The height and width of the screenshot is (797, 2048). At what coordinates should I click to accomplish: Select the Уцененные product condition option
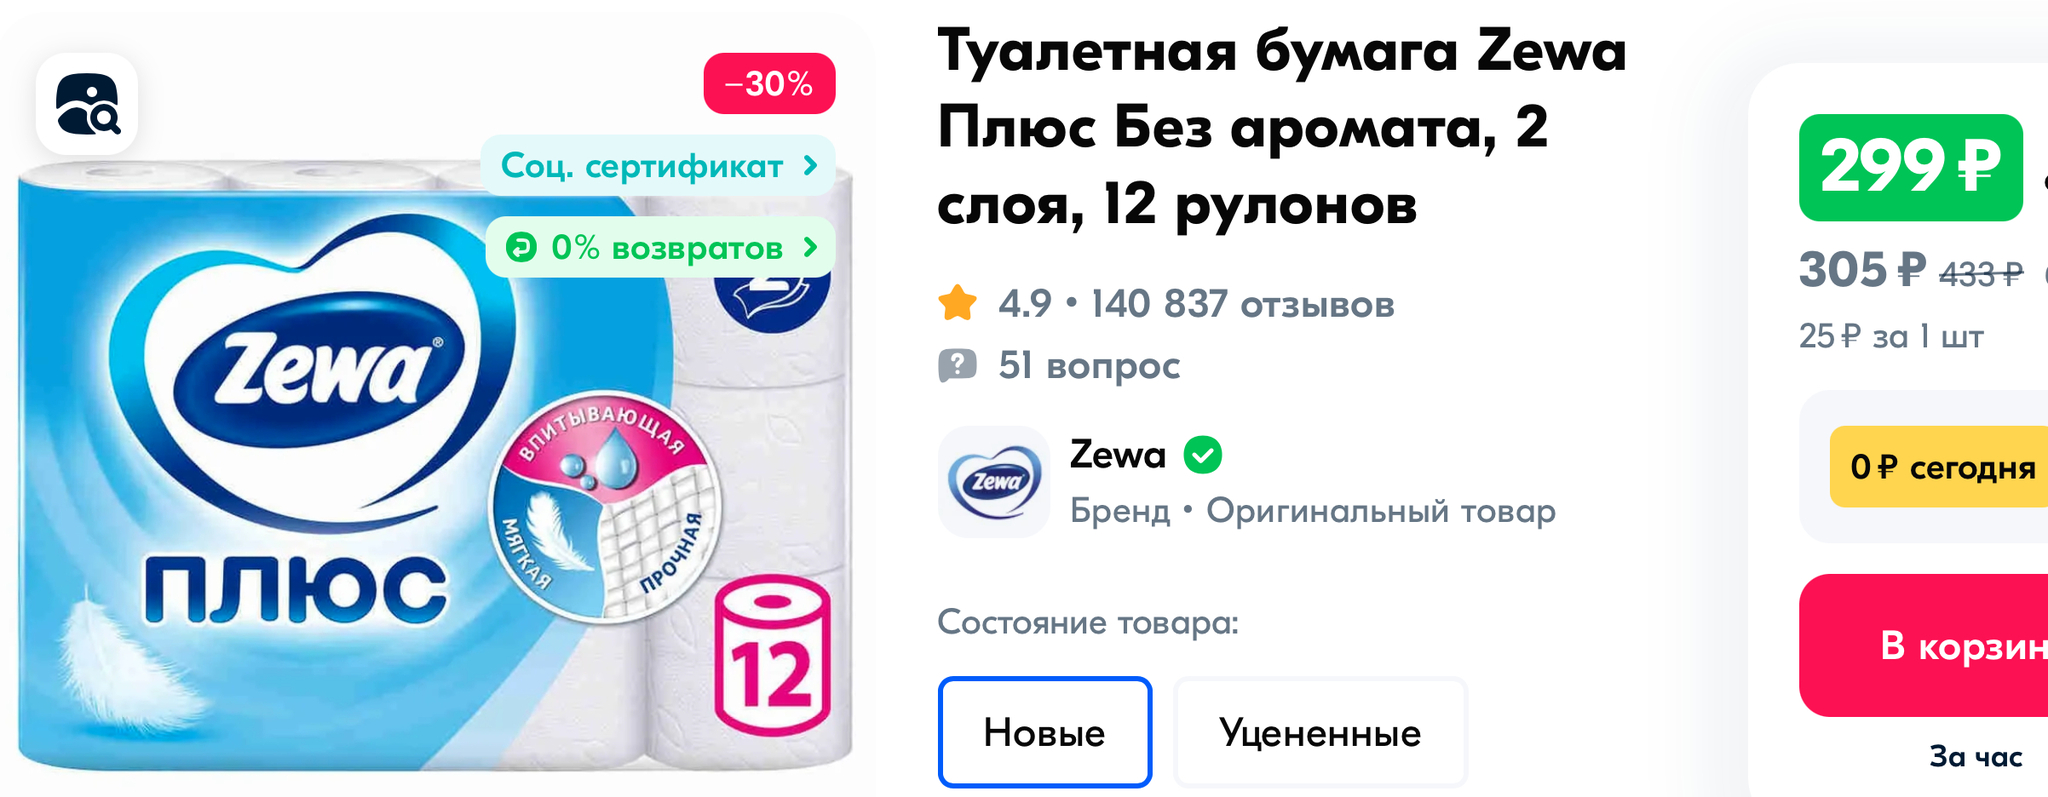pyautogui.click(x=1320, y=732)
